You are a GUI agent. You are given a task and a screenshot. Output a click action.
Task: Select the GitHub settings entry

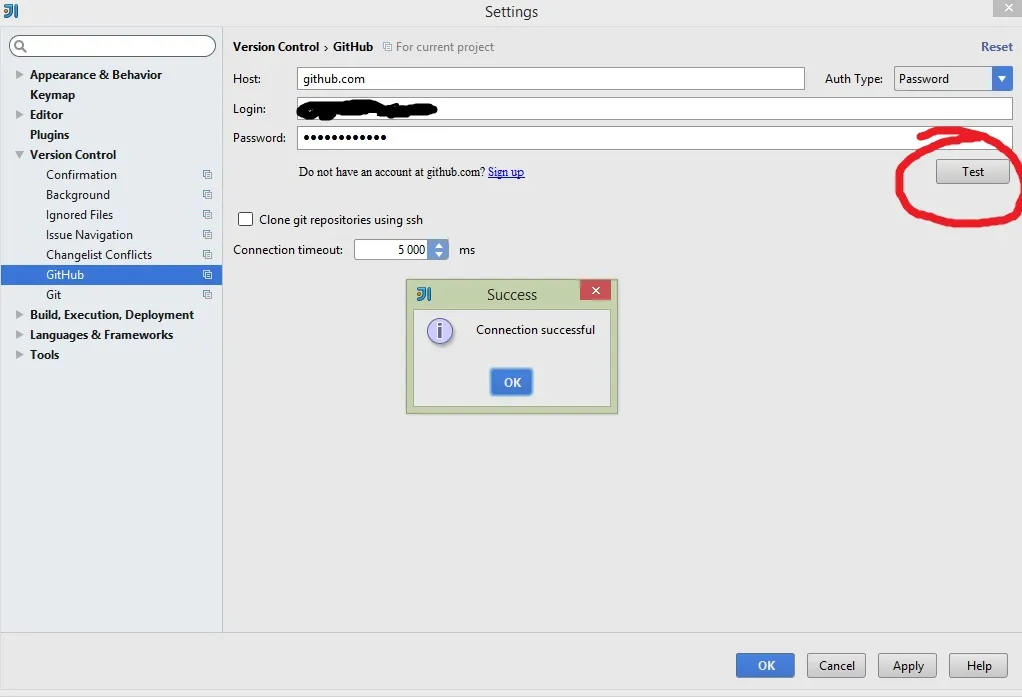click(111, 274)
